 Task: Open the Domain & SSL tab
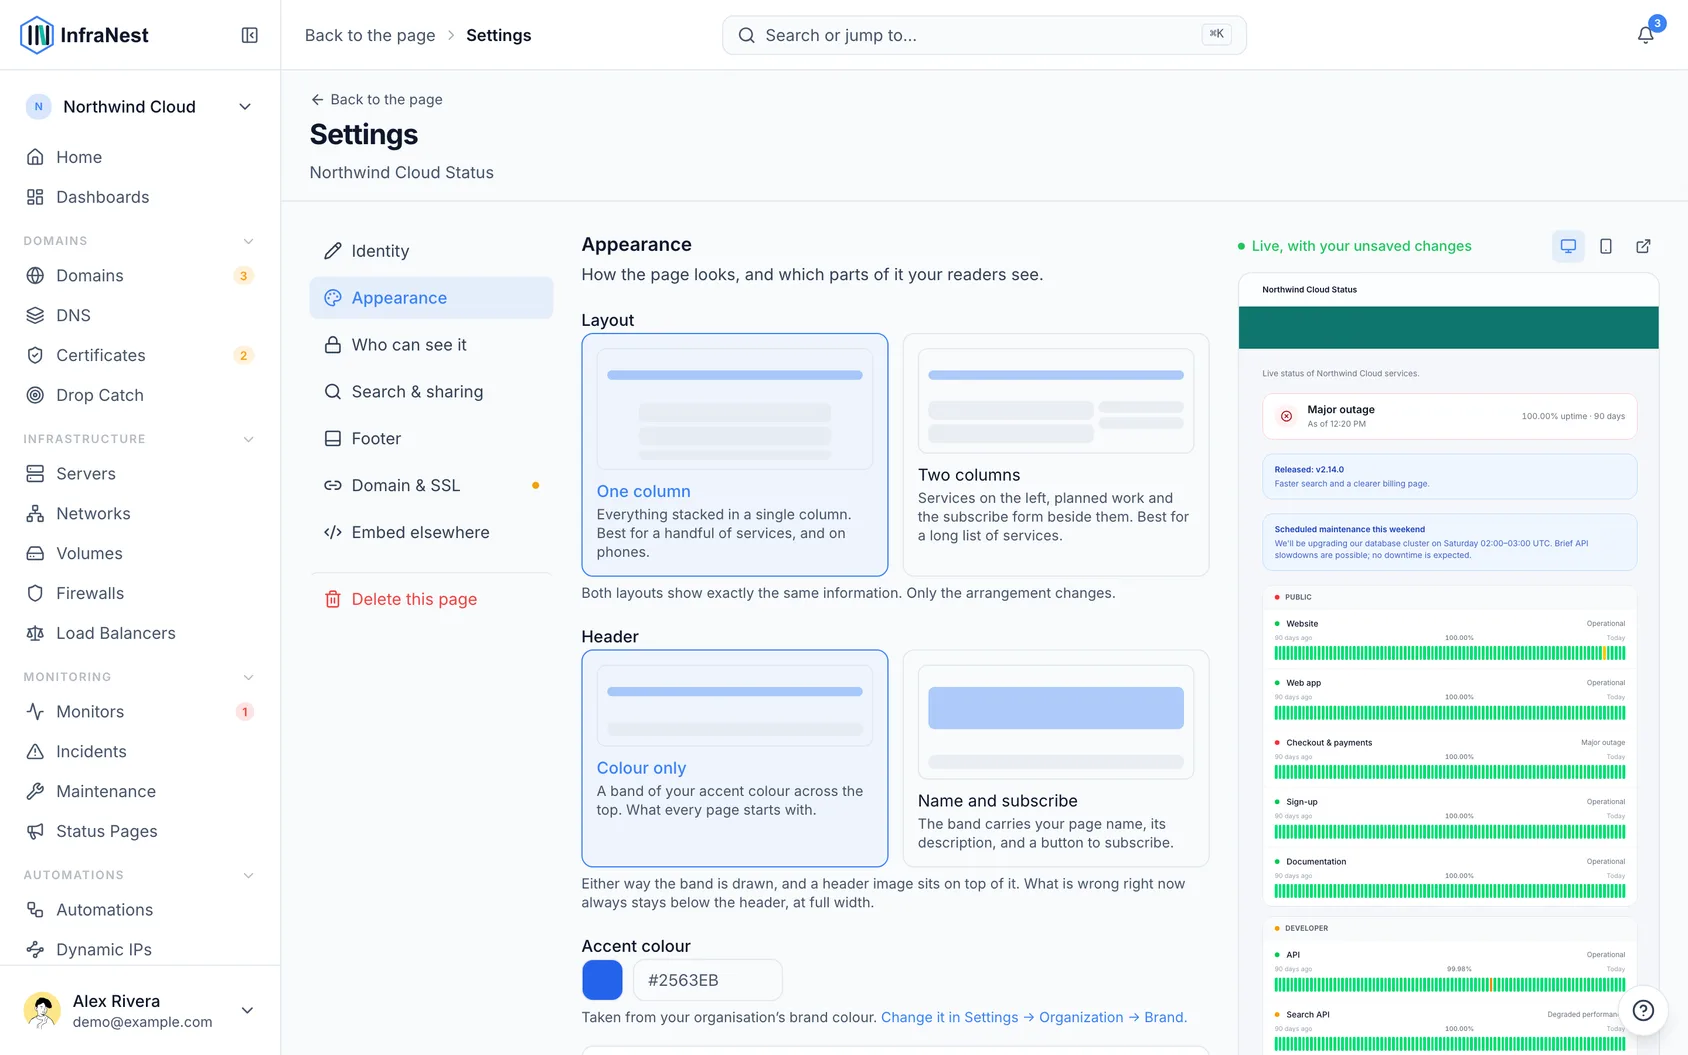pos(431,485)
